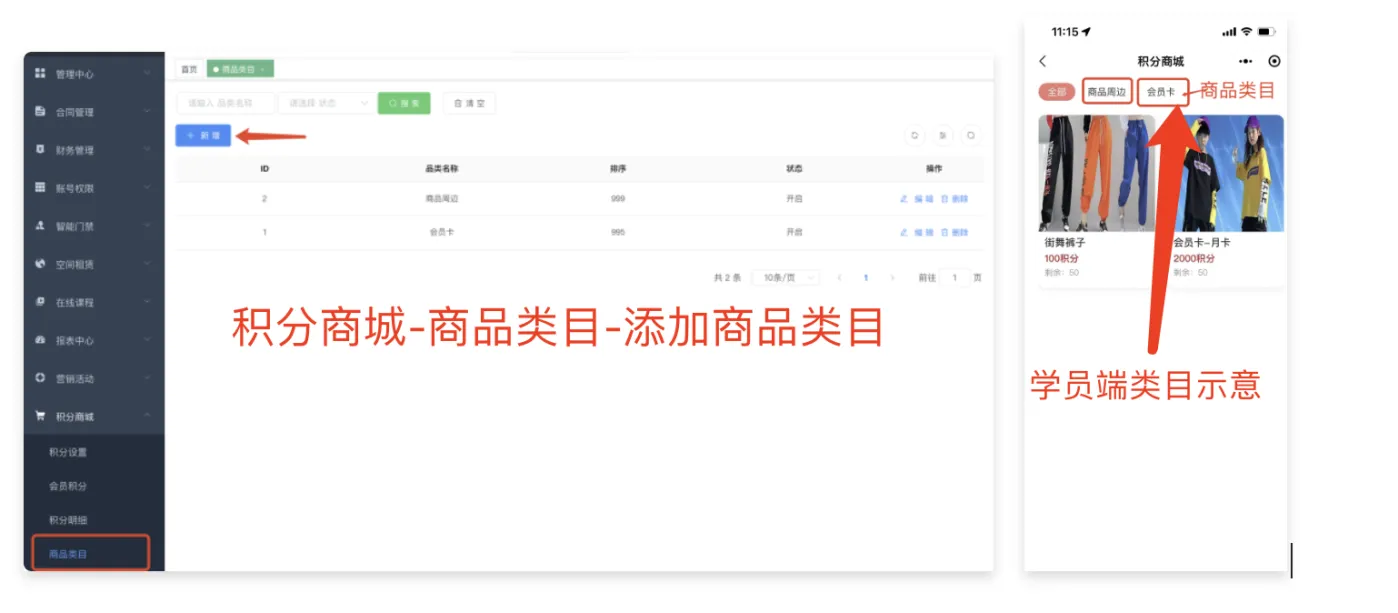Open the 请选择 状态 status dropdown

point(325,103)
